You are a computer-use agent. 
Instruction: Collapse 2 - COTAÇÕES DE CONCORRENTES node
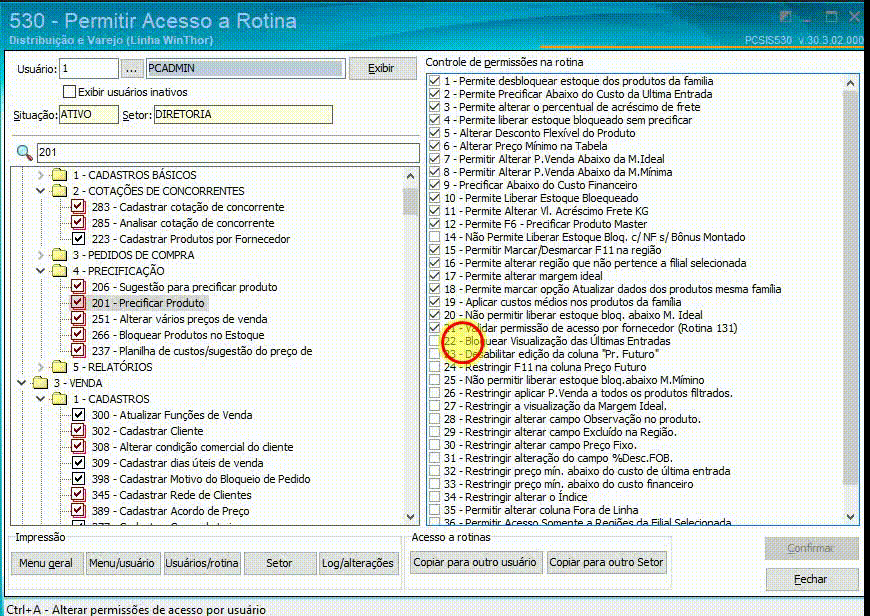41,191
